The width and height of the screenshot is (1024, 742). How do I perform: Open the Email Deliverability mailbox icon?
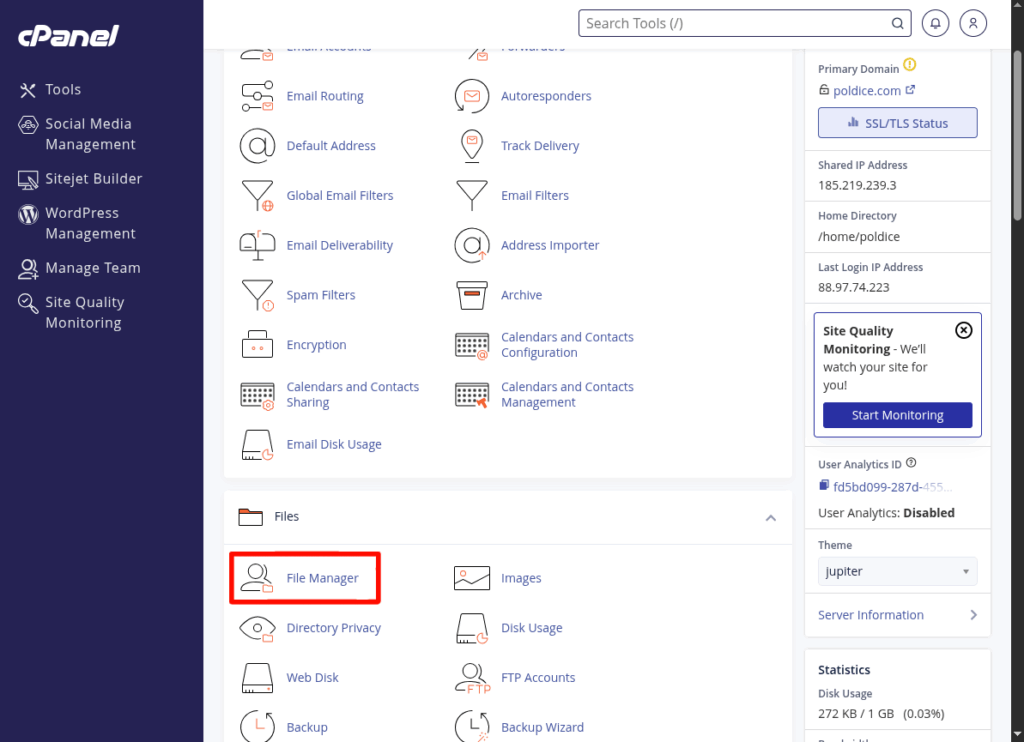click(257, 245)
